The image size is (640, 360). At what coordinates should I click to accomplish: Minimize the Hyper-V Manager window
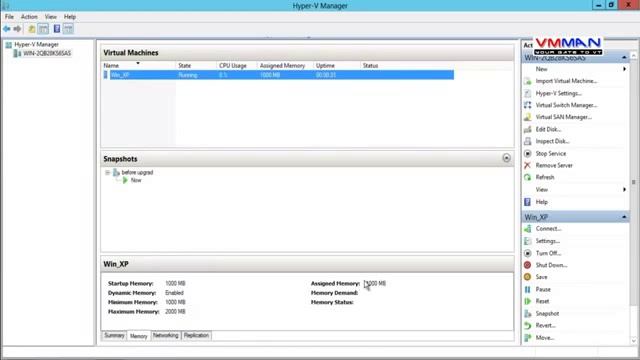click(598, 5)
